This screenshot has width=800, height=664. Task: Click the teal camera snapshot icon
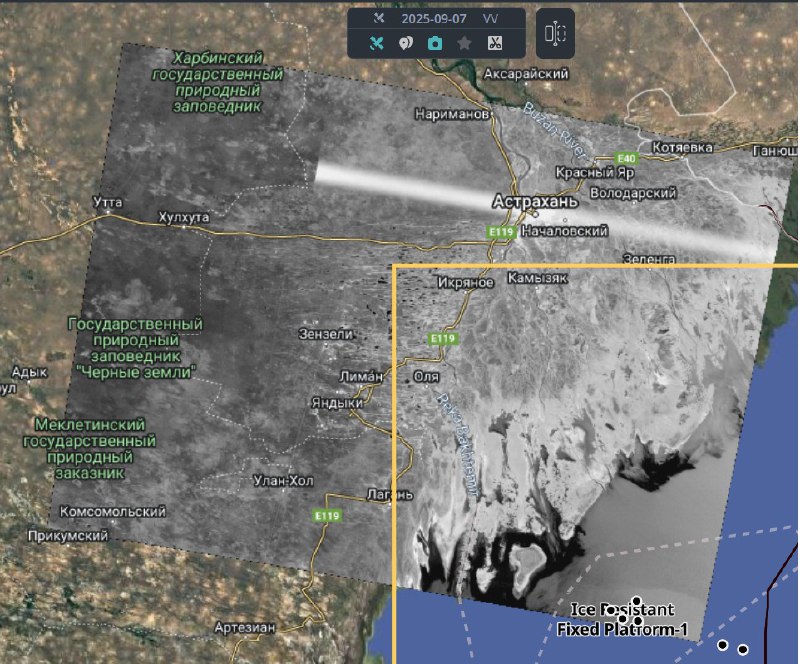[435, 43]
